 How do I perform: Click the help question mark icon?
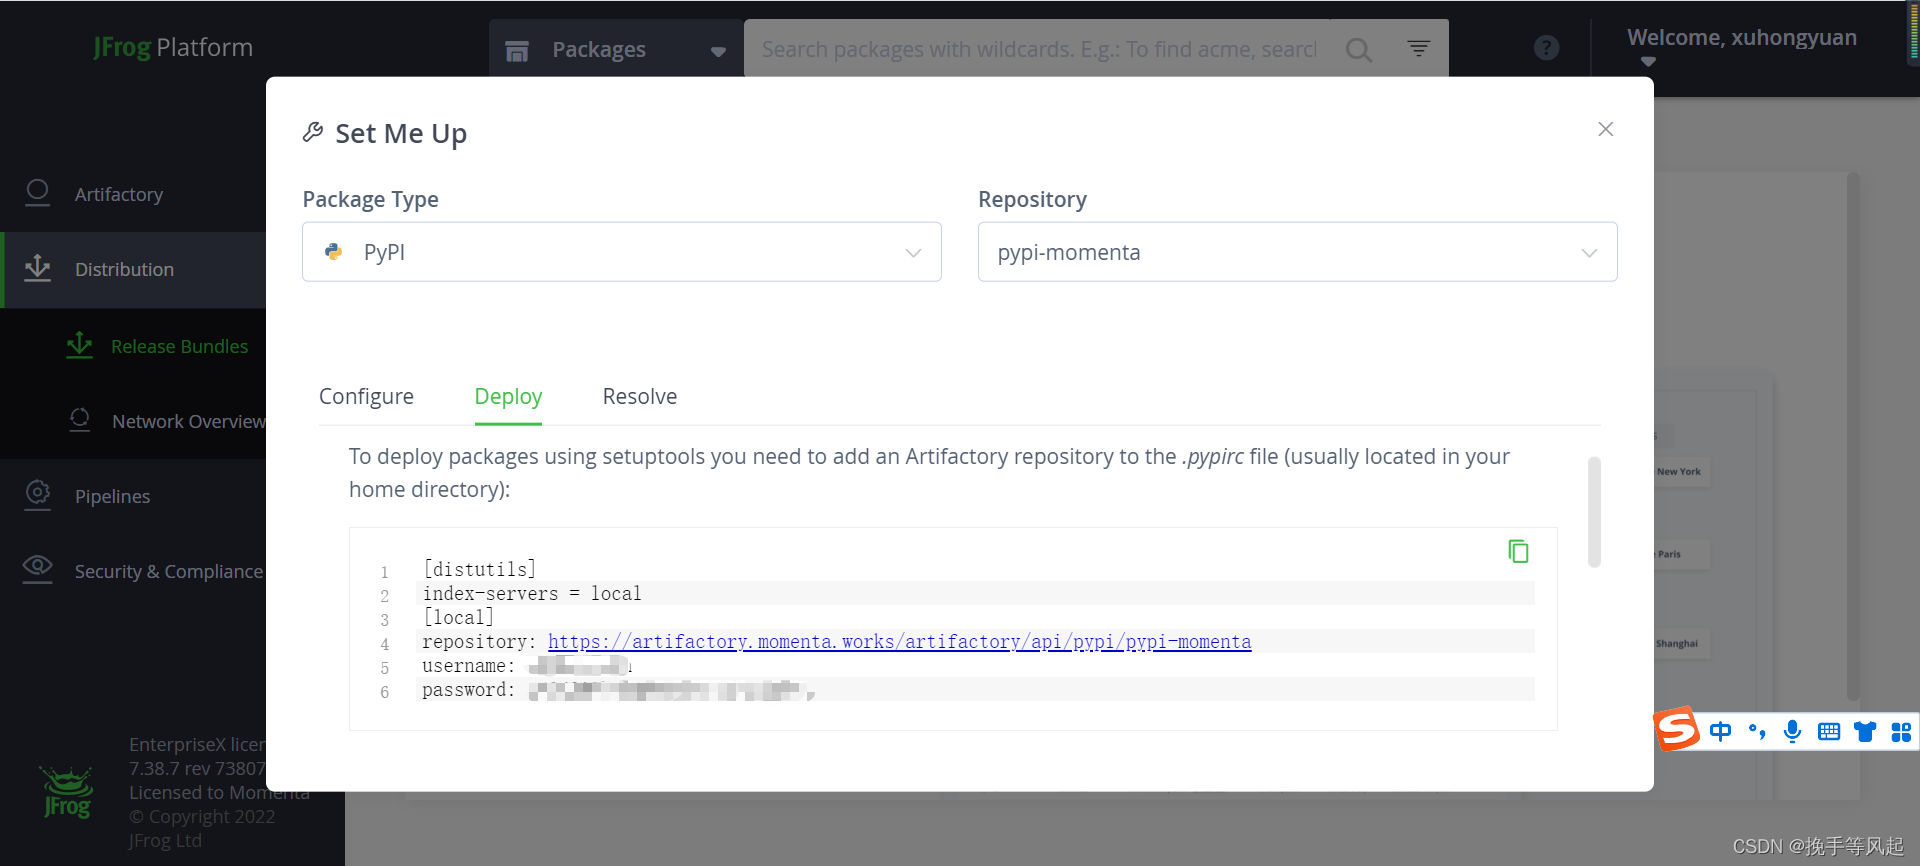click(1546, 47)
